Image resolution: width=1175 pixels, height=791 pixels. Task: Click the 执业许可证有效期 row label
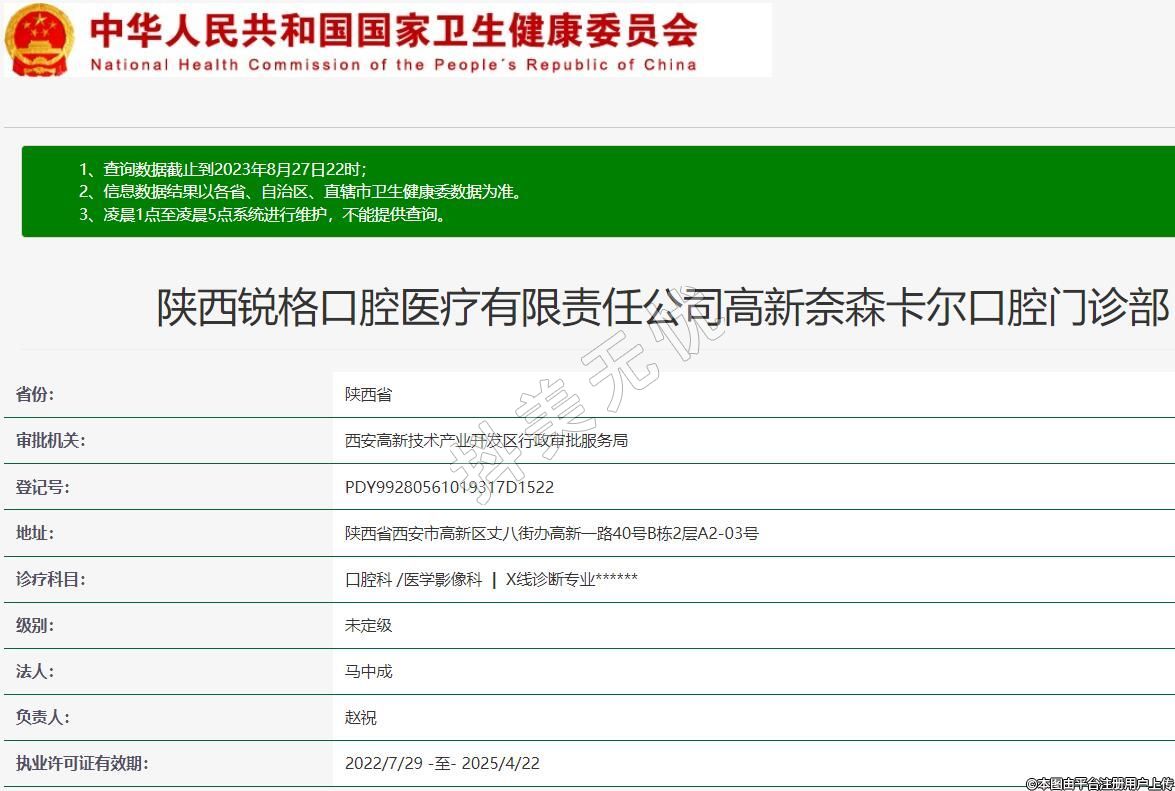(x=82, y=763)
